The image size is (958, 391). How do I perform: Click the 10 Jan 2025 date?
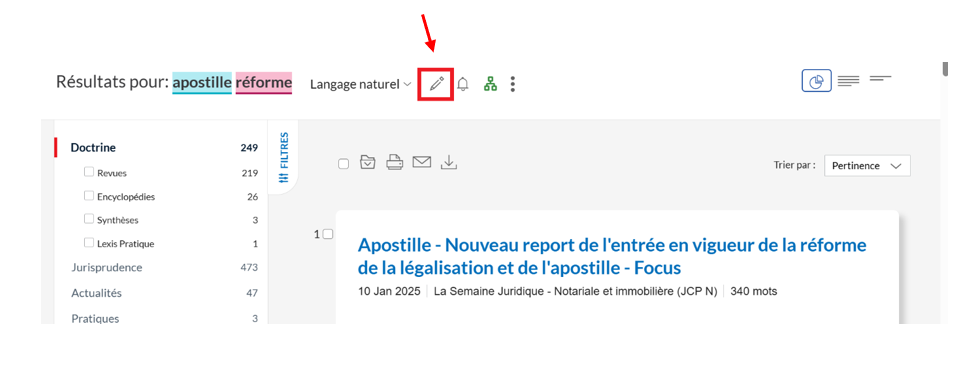tap(389, 291)
